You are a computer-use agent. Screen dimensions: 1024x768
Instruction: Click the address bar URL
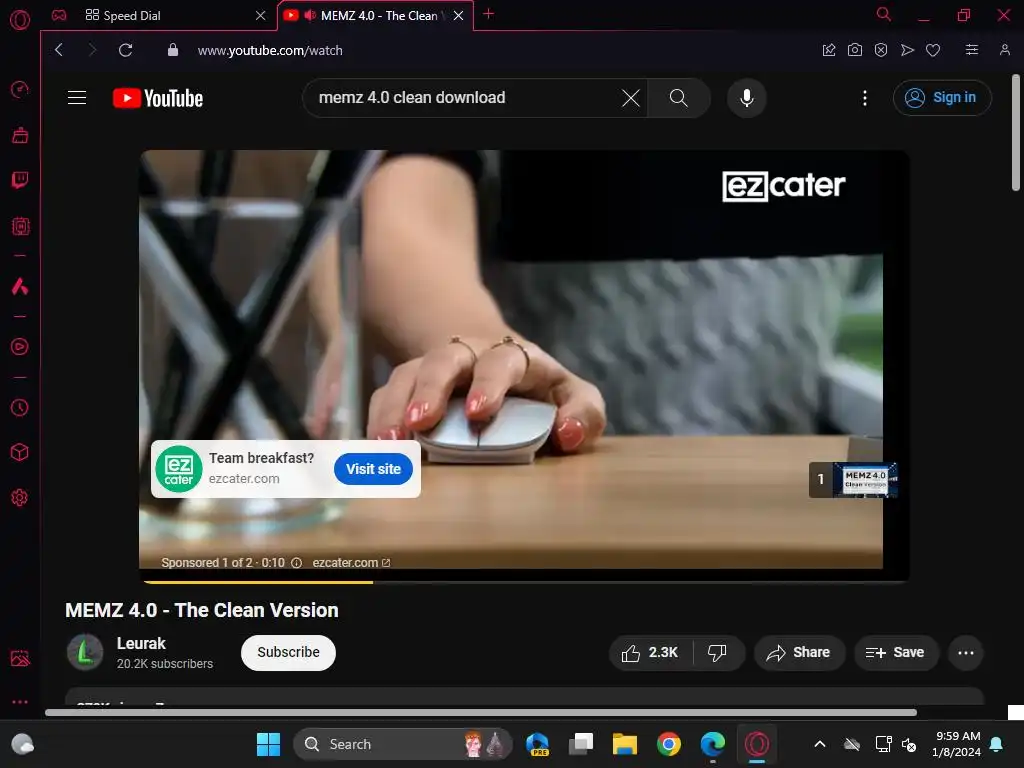pos(270,50)
